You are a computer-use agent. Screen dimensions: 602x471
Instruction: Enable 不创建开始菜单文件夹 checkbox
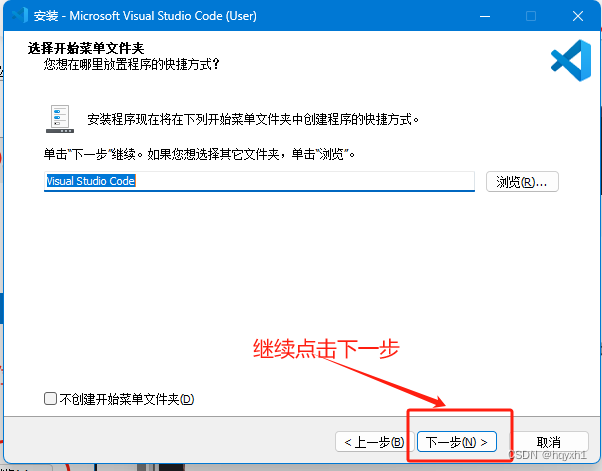click(x=50, y=399)
